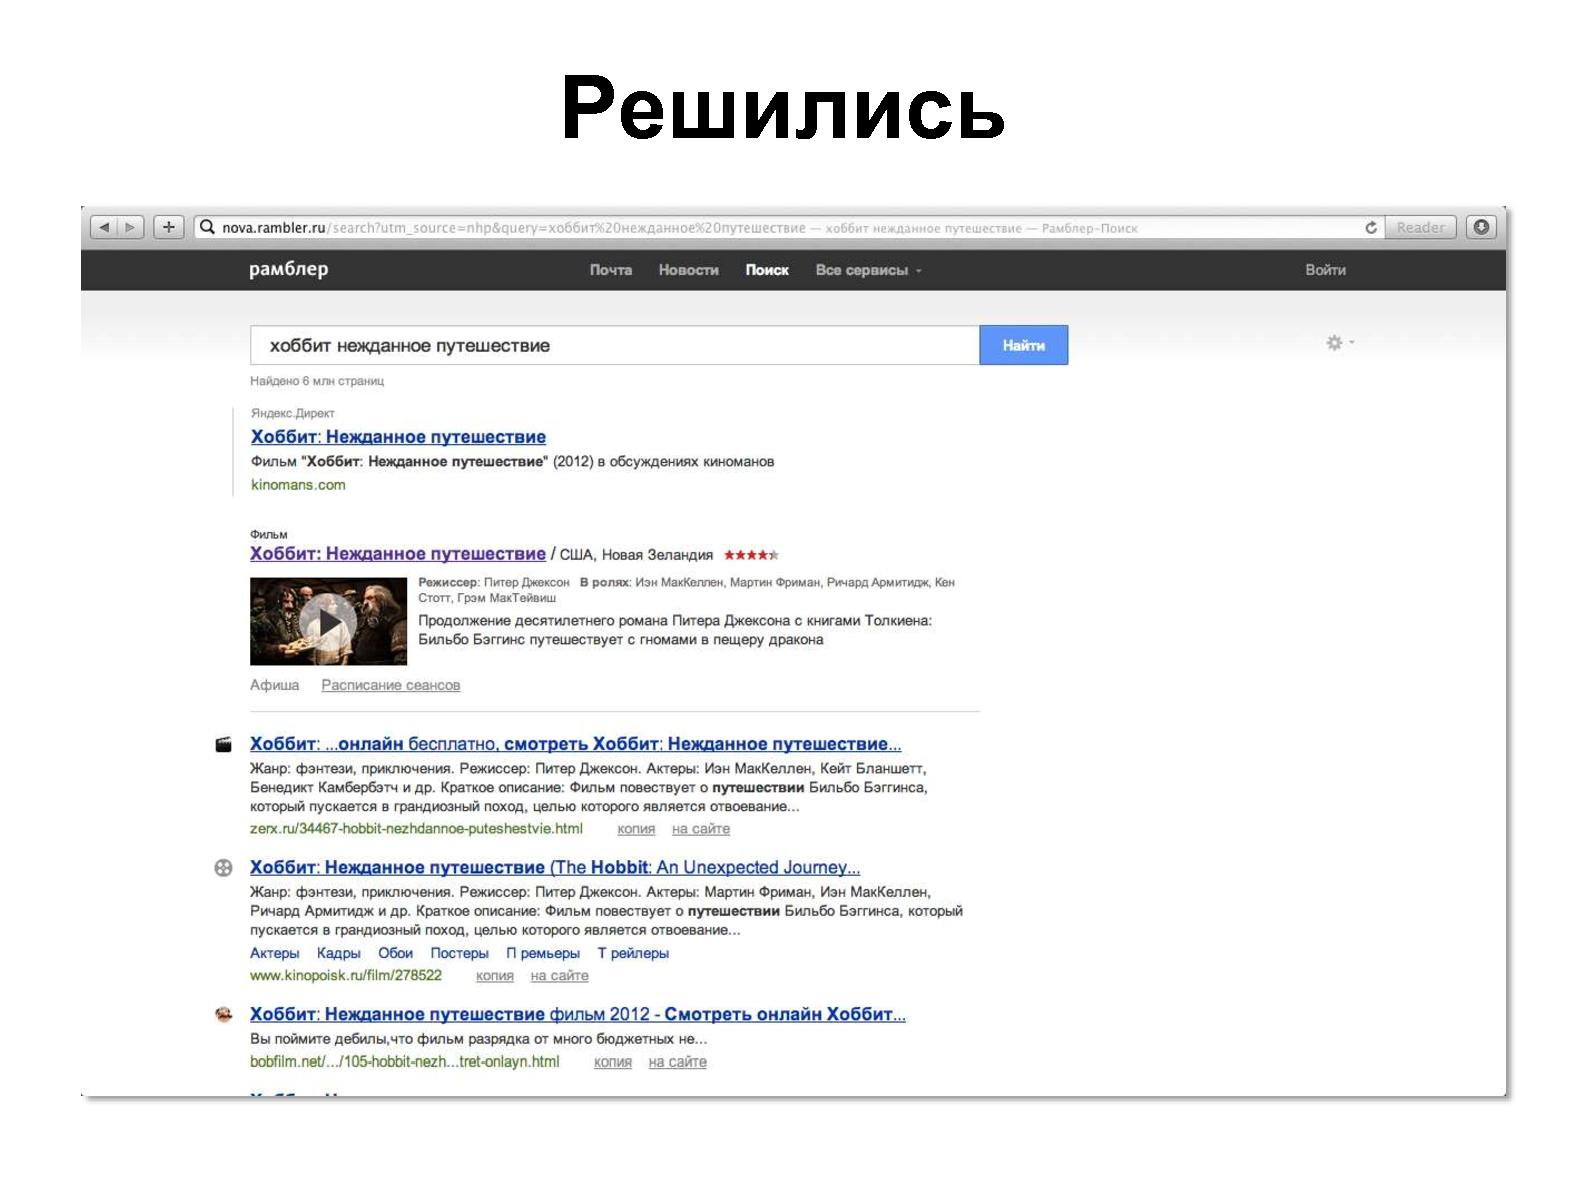This screenshot has height=1190, width=1588.
Task: Click the Reader button in the address bar
Action: 1420,228
